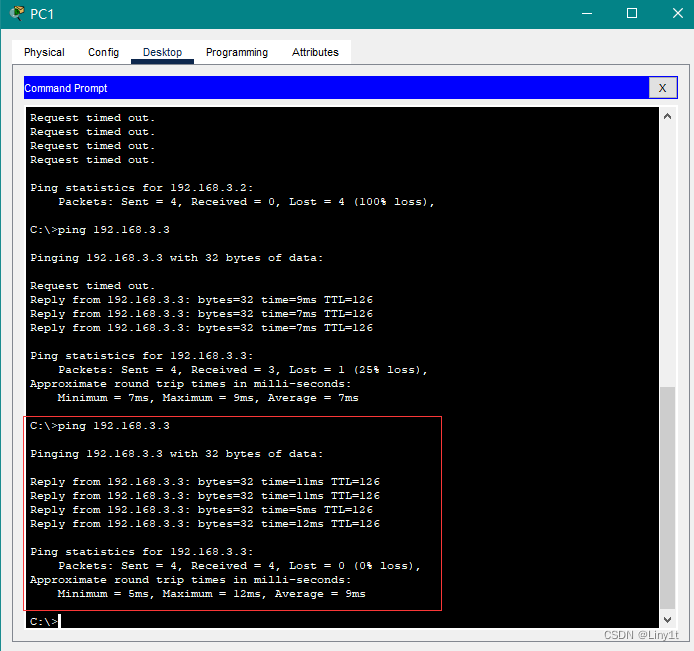This screenshot has width=694, height=651.
Task: Click 'Ping statistics for 192.168.3.2:' line
Action: 142,188
